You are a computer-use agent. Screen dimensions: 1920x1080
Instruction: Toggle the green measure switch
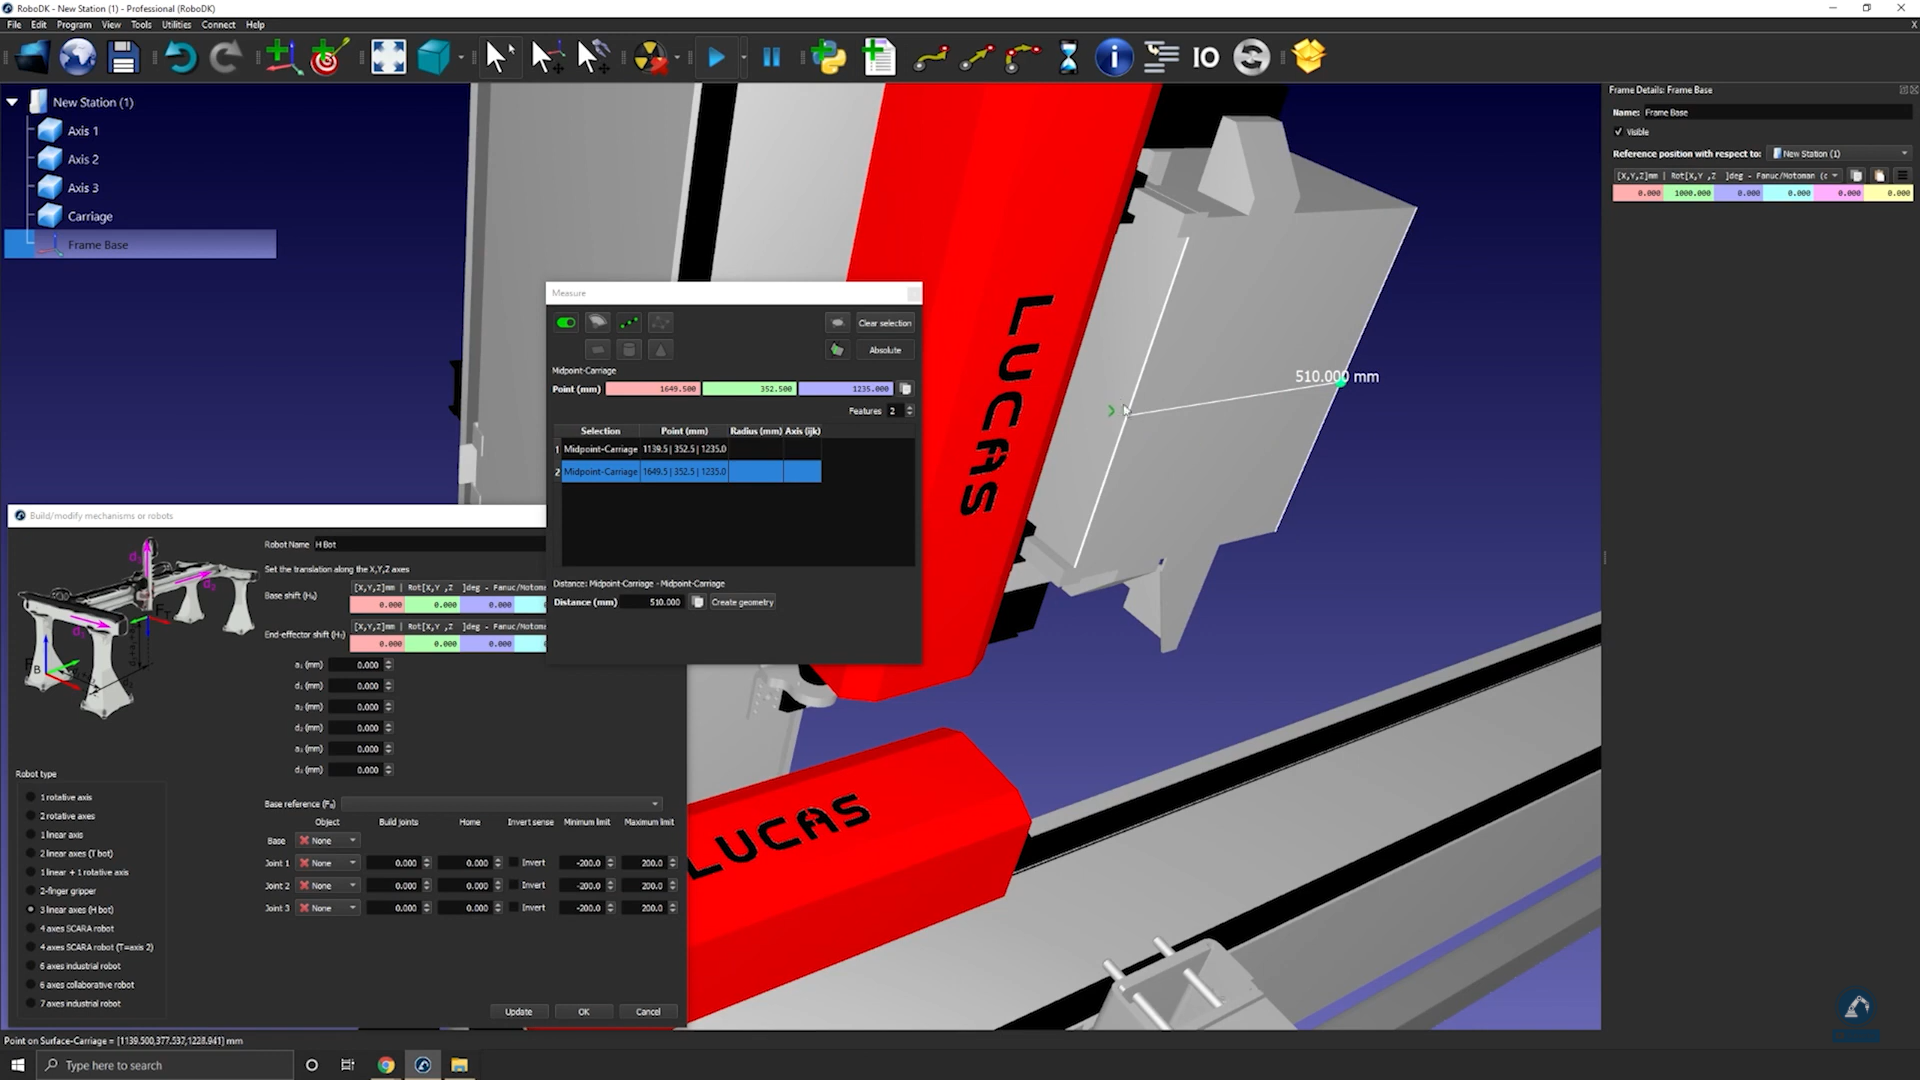click(566, 323)
